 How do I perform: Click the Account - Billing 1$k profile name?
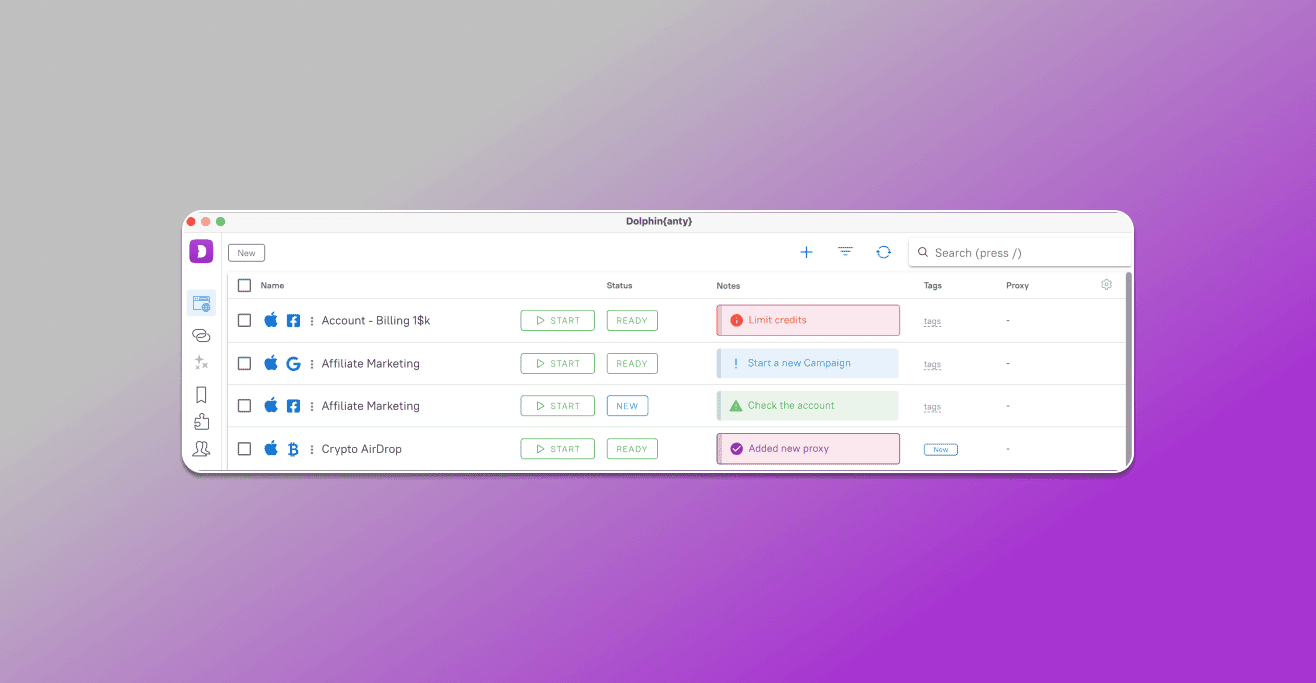375,321
